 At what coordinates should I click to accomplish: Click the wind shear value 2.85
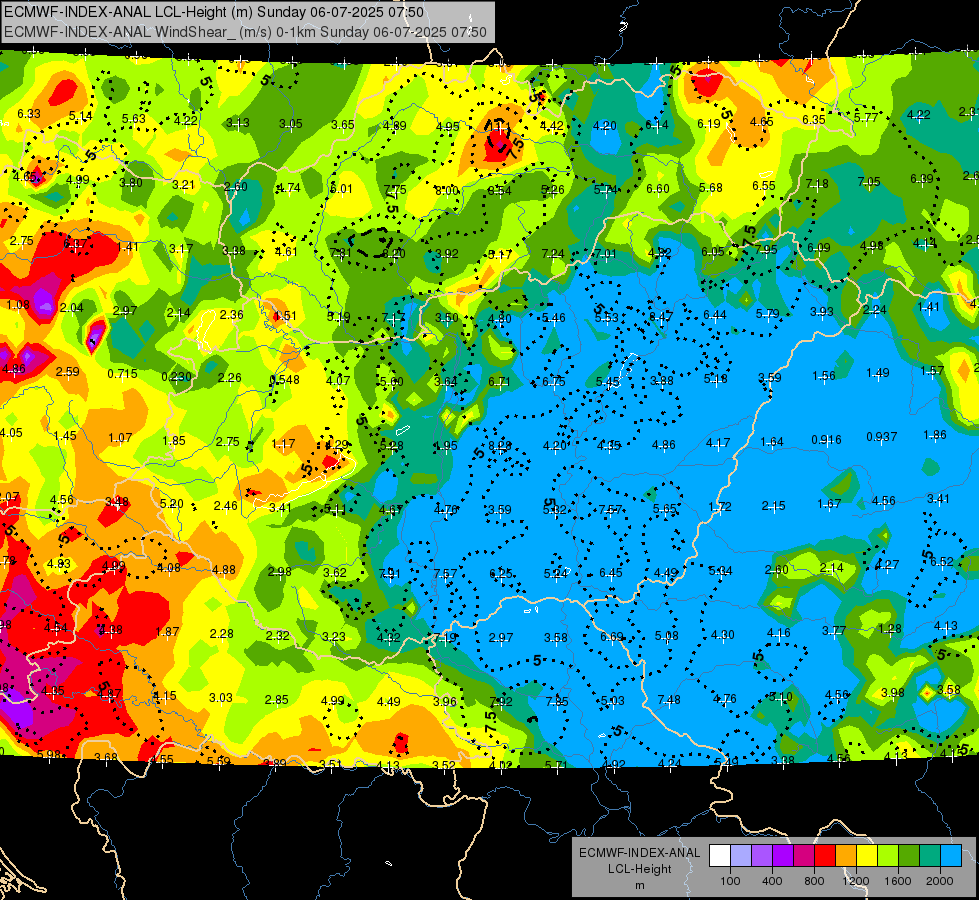[276, 700]
